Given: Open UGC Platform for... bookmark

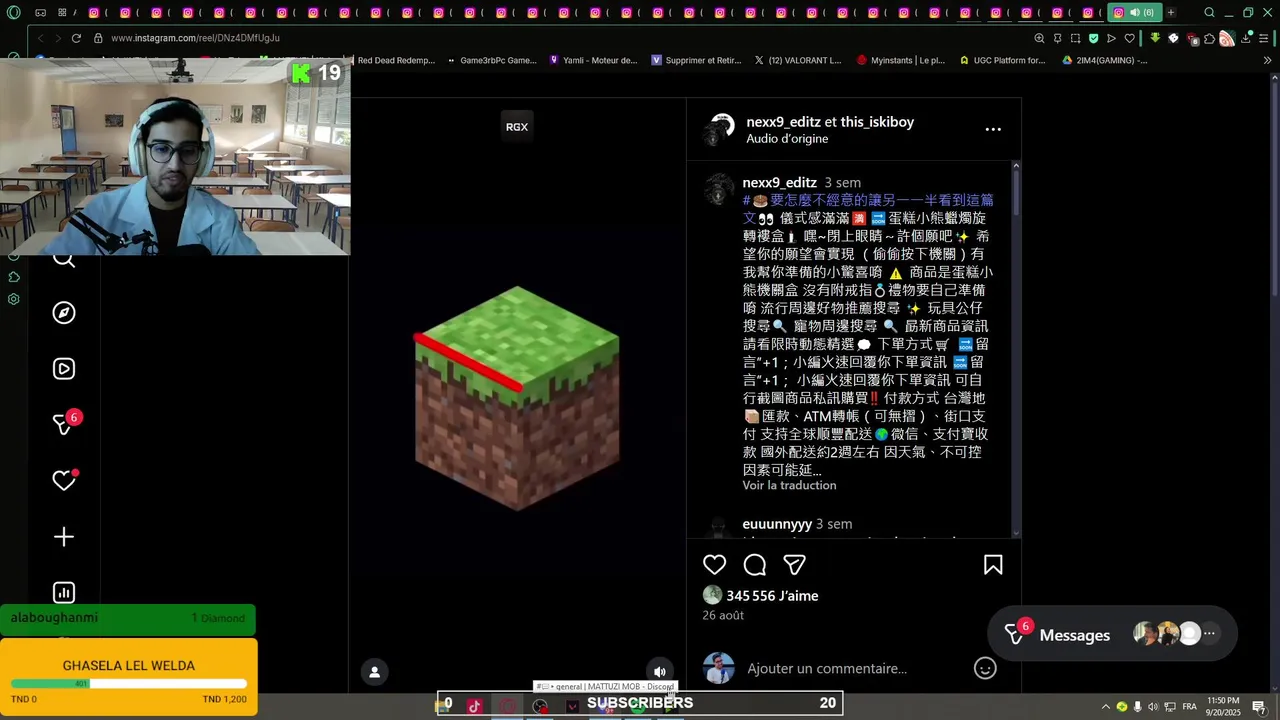Looking at the screenshot, I should tap(1002, 60).
